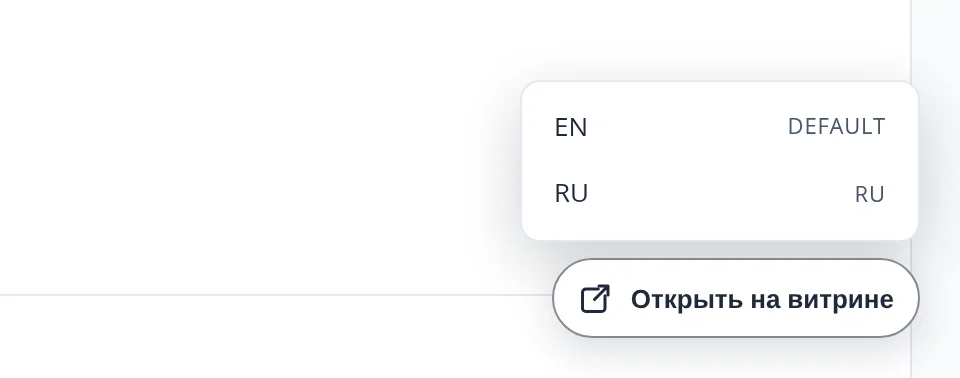Launch the open-in-new-window icon

click(x=595, y=299)
